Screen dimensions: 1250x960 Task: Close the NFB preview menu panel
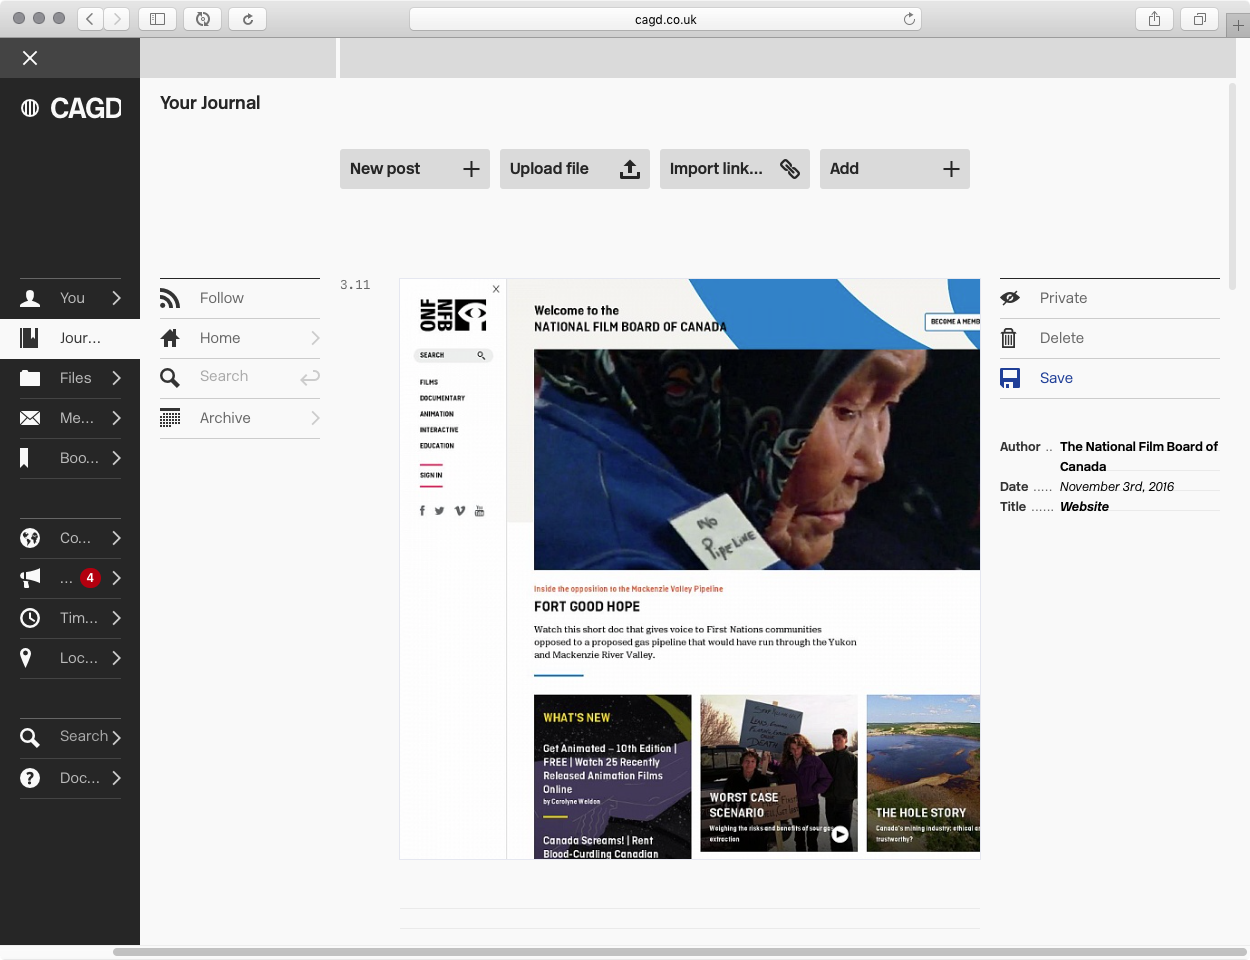(496, 289)
